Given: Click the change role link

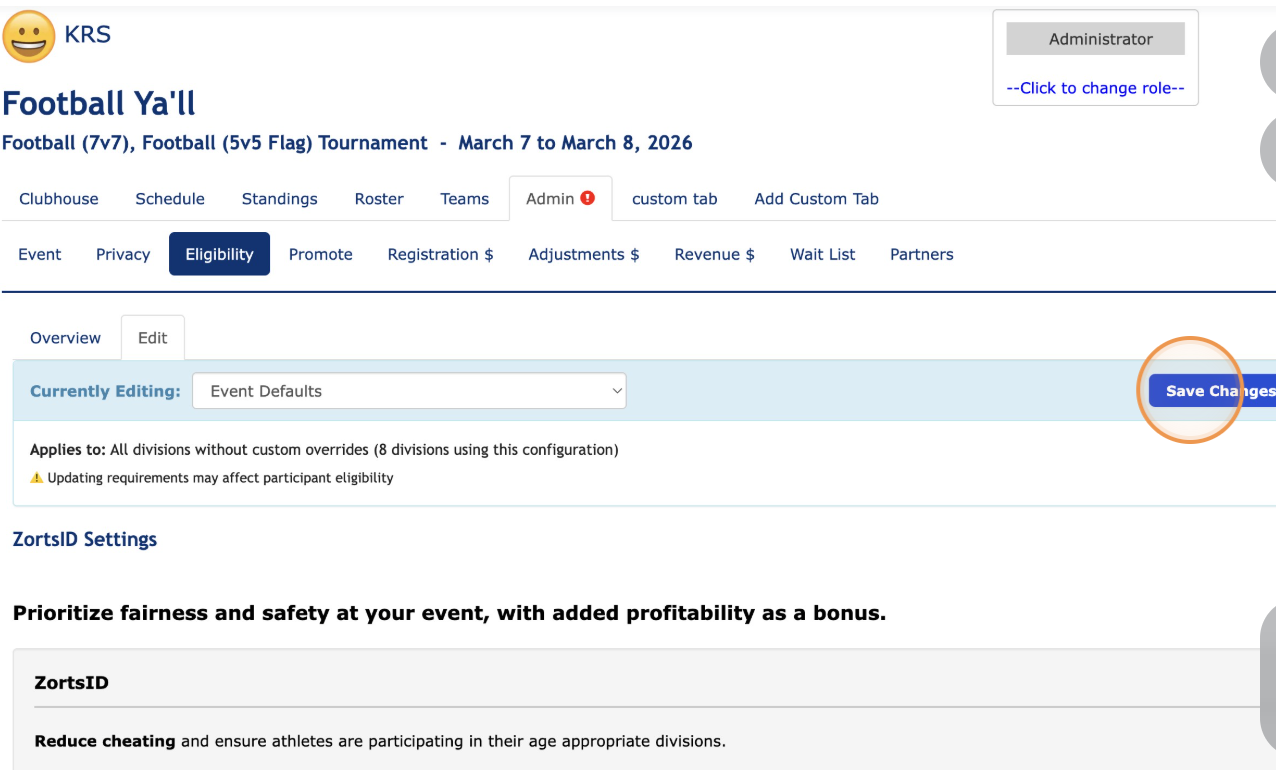Looking at the screenshot, I should coord(1095,88).
